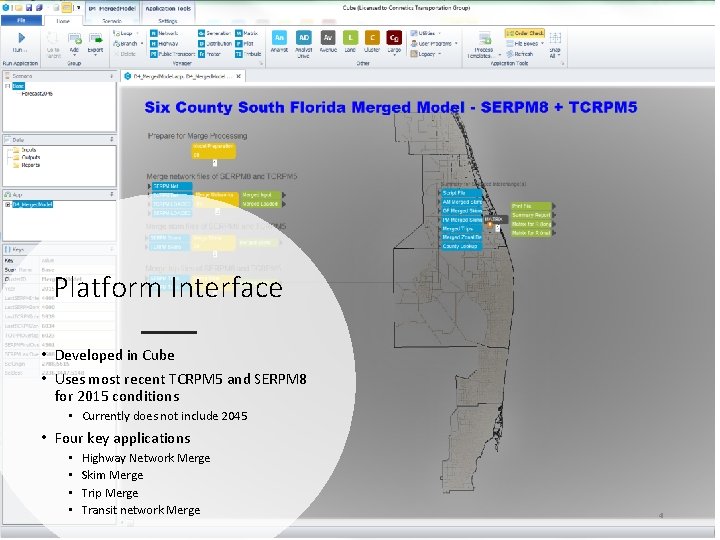Screen dimensions: 720x540
Task: Click the open folder icon in quick access toolbar
Action: point(19,8)
